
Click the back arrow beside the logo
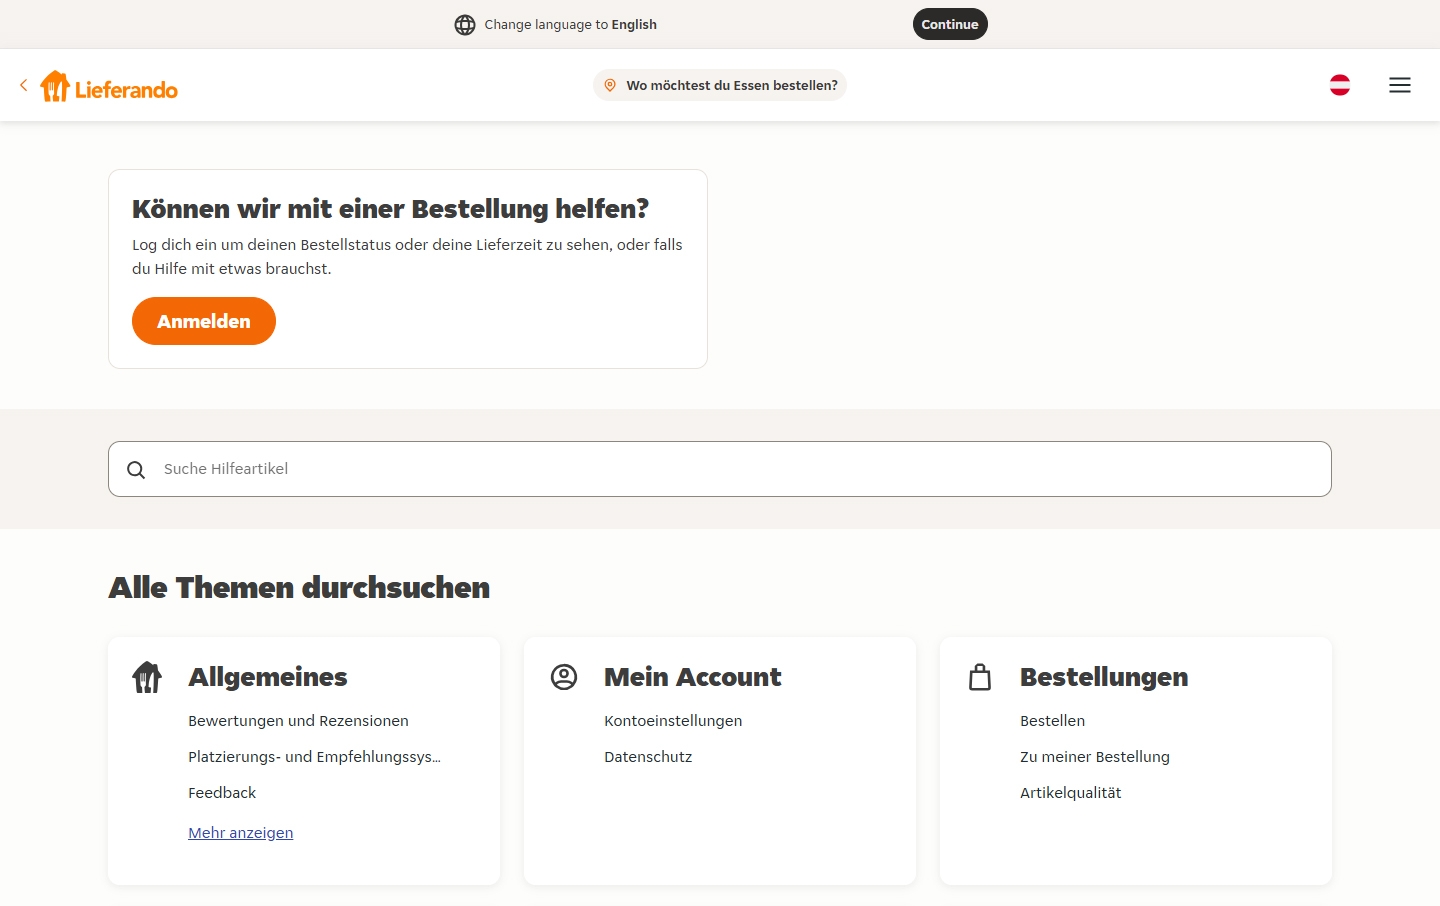[x=23, y=86]
